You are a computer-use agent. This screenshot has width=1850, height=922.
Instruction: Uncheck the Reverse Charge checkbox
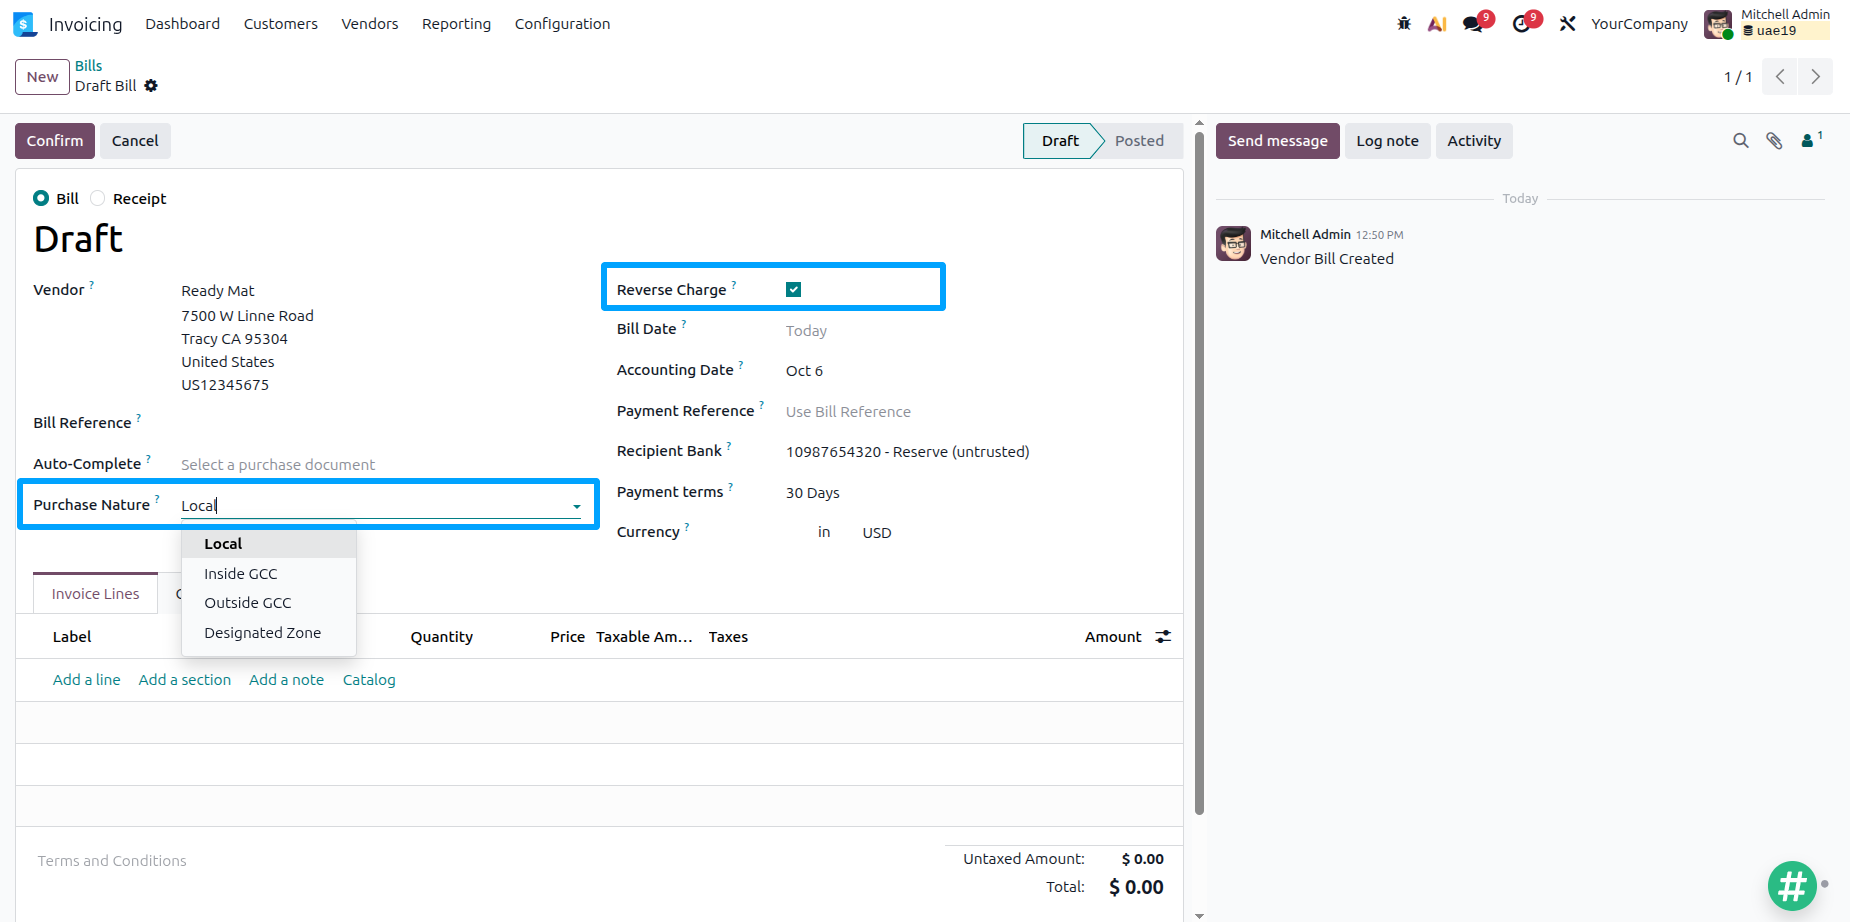pyautogui.click(x=793, y=290)
